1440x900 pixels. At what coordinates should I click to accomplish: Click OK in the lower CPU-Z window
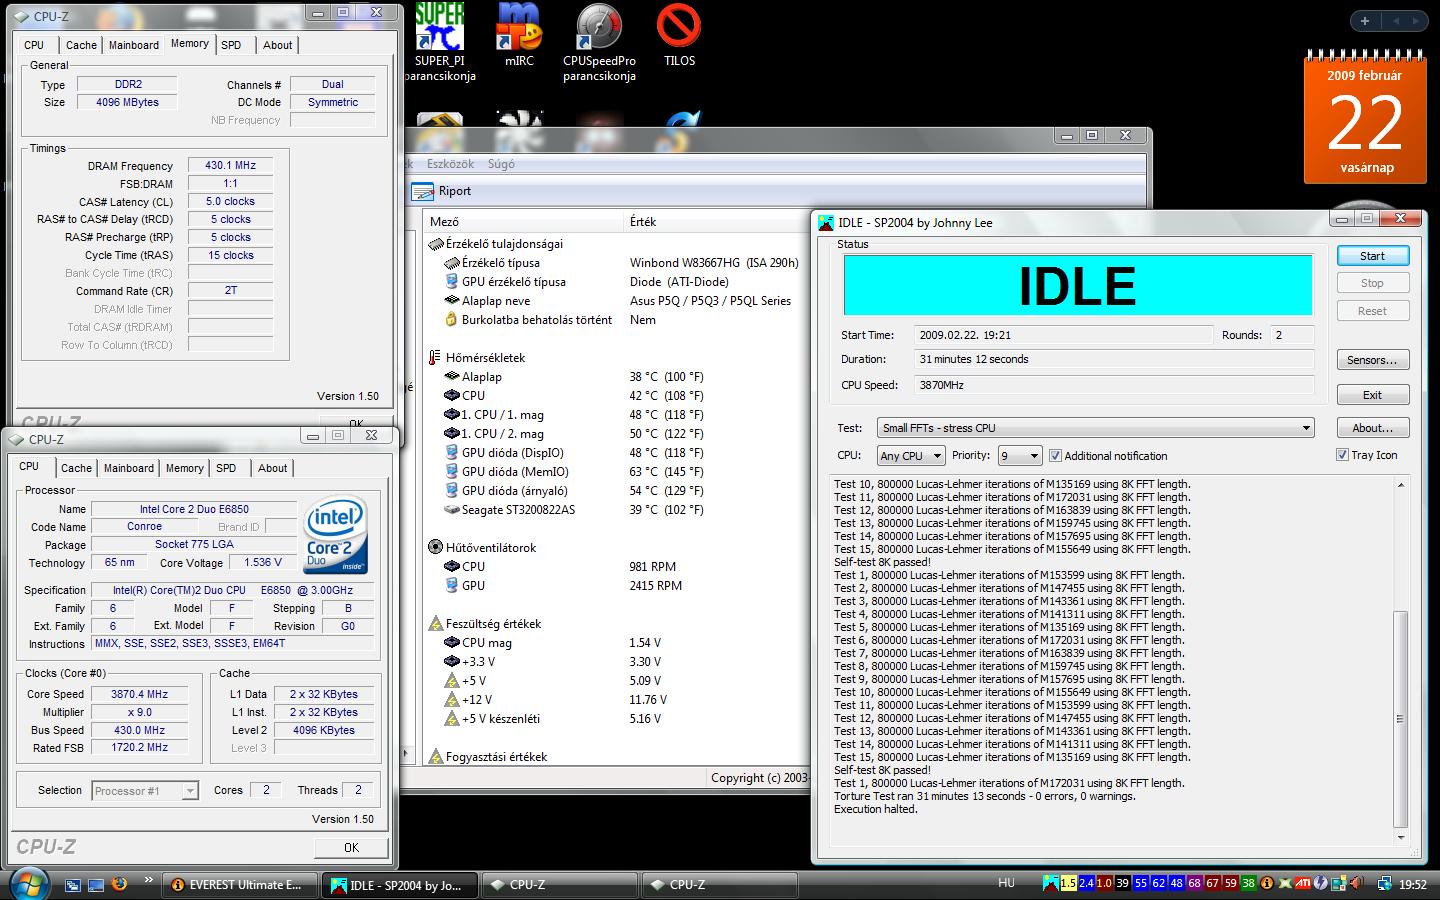pos(351,847)
